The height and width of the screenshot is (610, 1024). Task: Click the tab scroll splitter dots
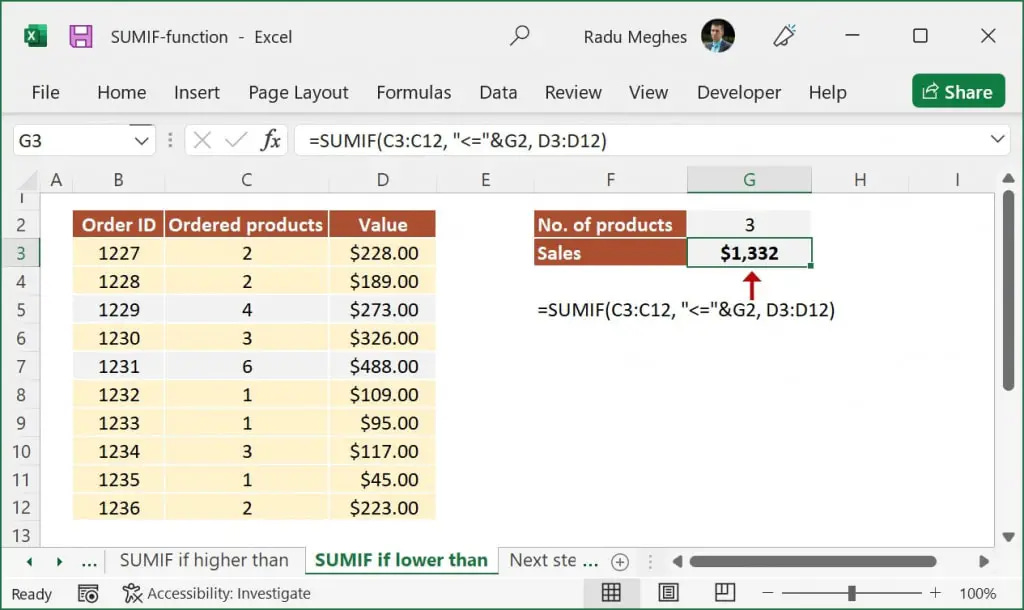[650, 562]
